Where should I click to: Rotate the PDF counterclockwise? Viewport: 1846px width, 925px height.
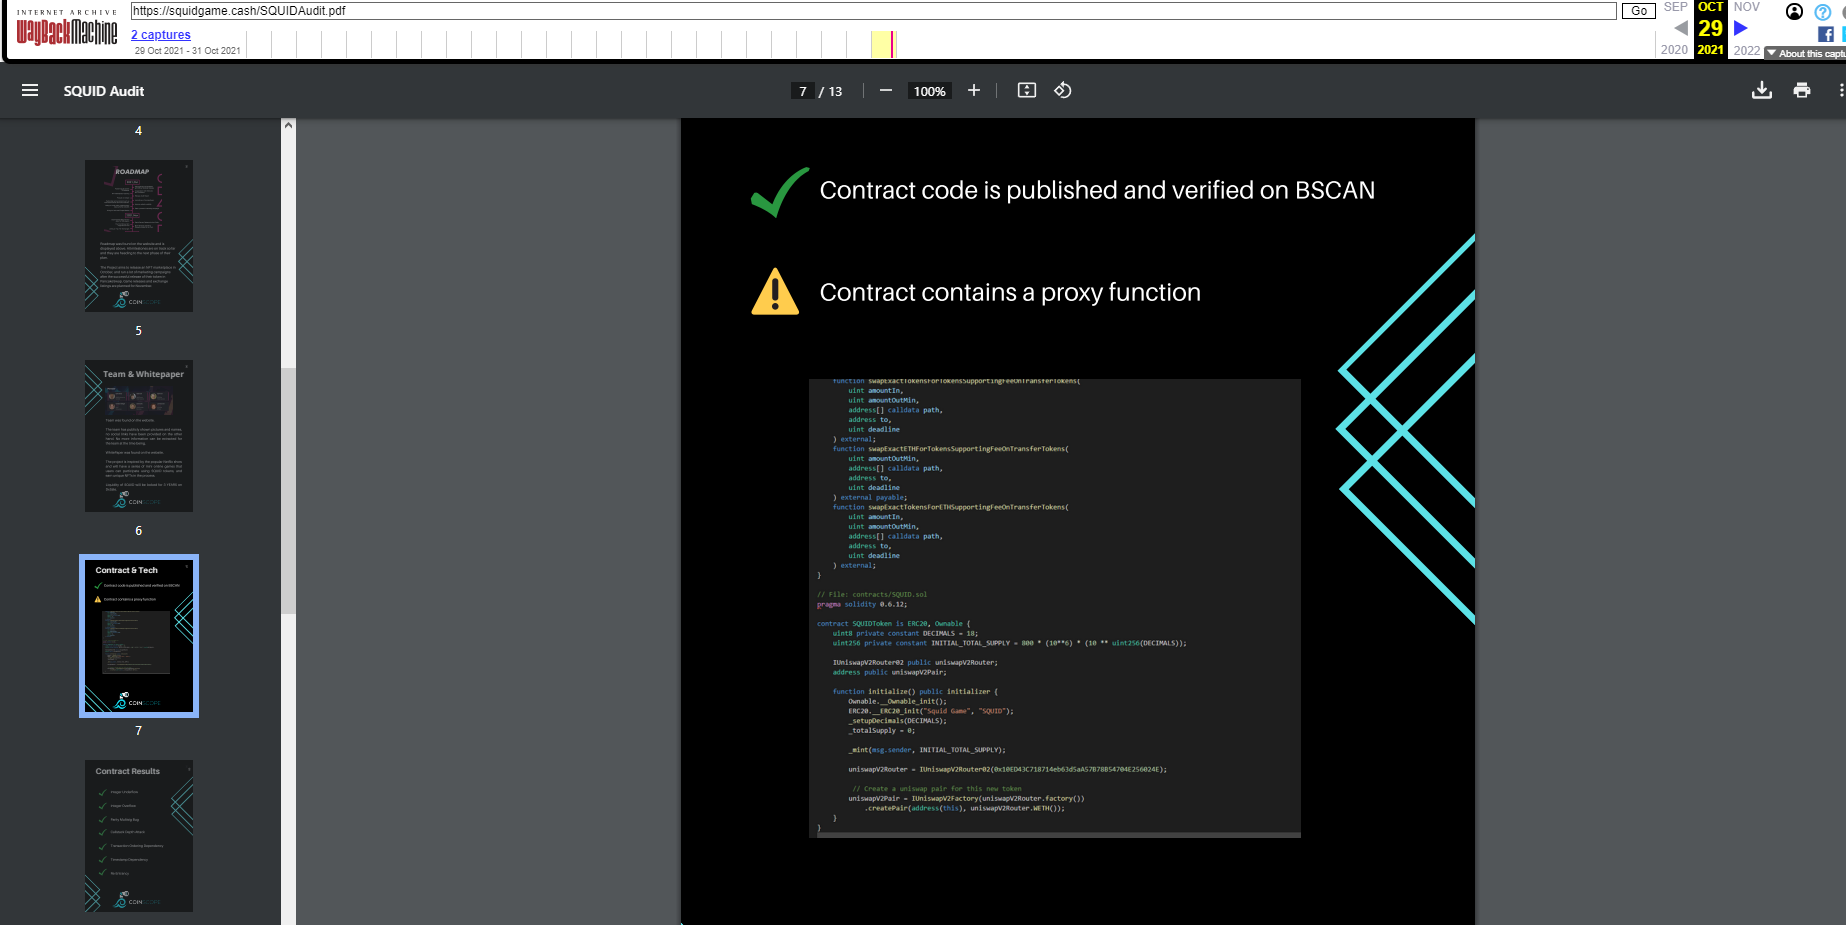[x=1063, y=91]
